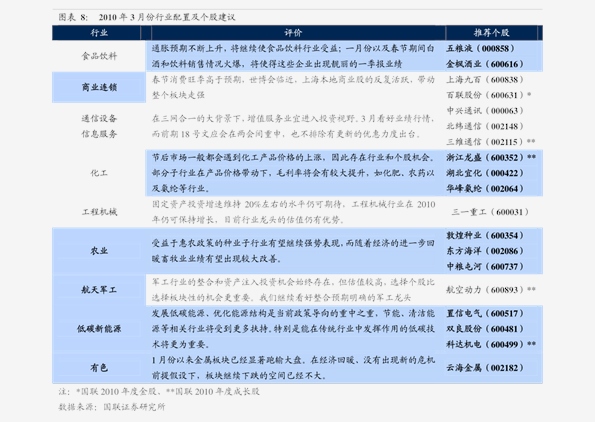The image size is (595, 422).
Task: Click stock 中粮屯河（600737）
Action: (485, 267)
